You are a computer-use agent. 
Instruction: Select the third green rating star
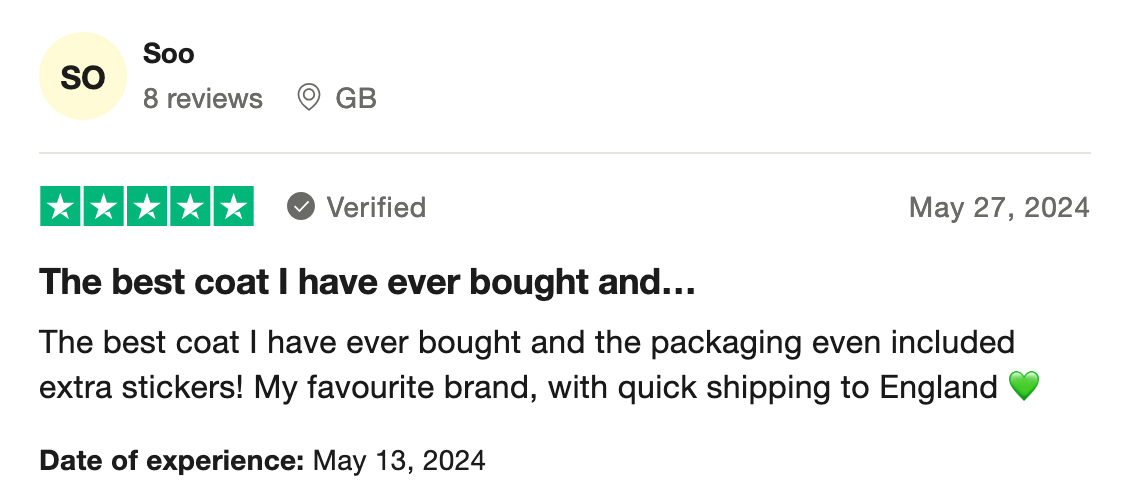click(146, 207)
